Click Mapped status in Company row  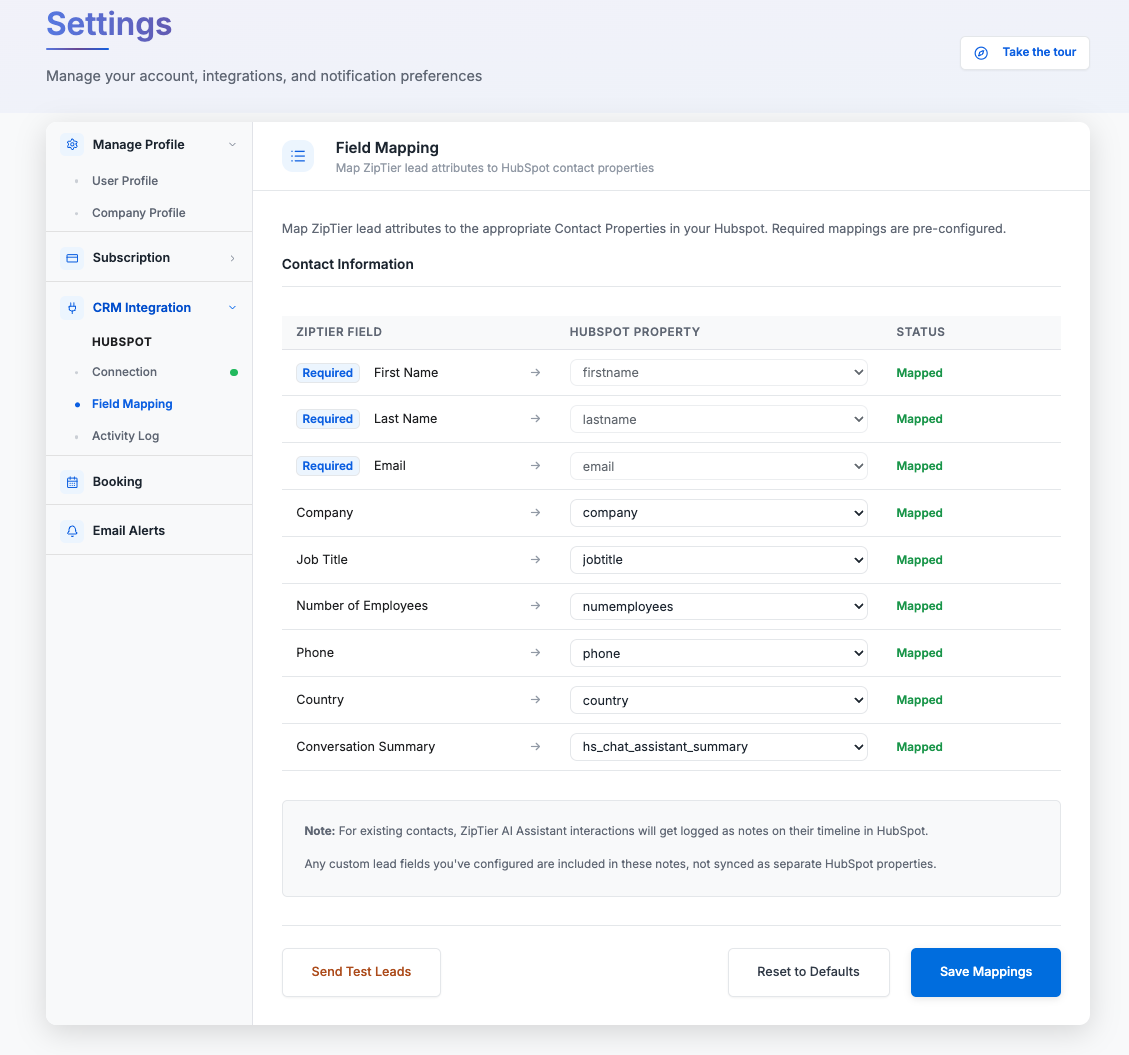(x=919, y=513)
